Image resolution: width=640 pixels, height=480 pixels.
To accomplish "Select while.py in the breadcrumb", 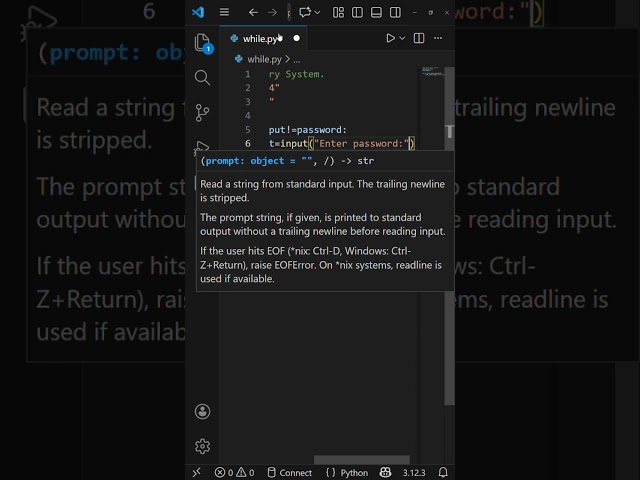I will coord(264,60).
